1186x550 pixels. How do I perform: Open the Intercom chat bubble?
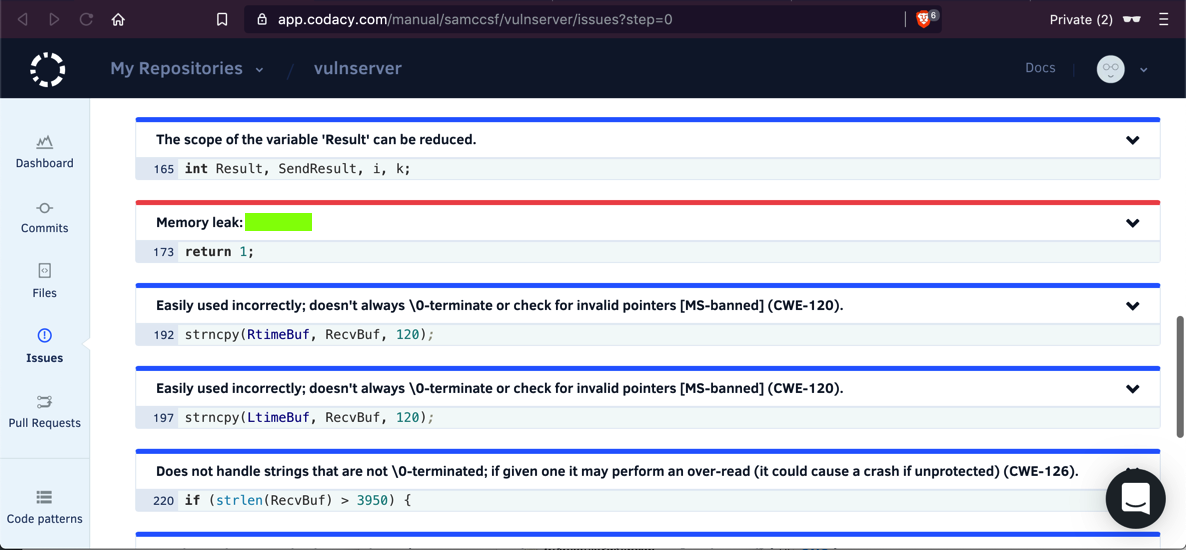(x=1135, y=499)
